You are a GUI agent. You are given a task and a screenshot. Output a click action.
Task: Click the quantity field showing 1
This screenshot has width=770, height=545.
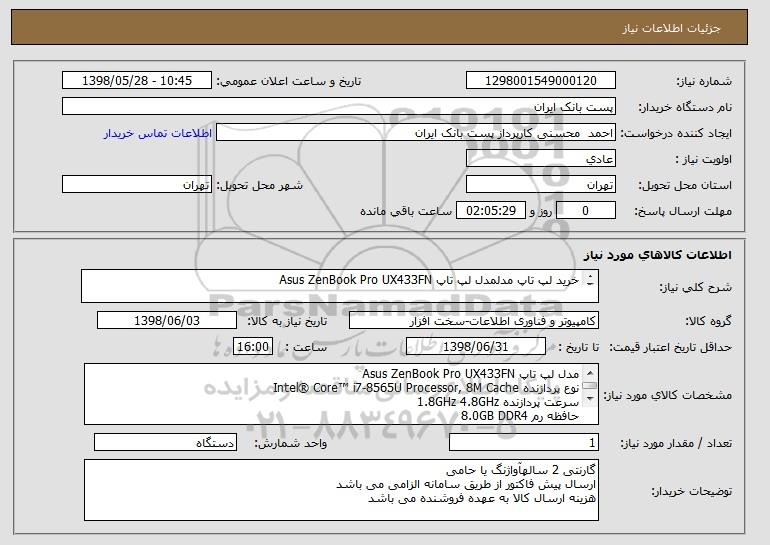coord(524,443)
